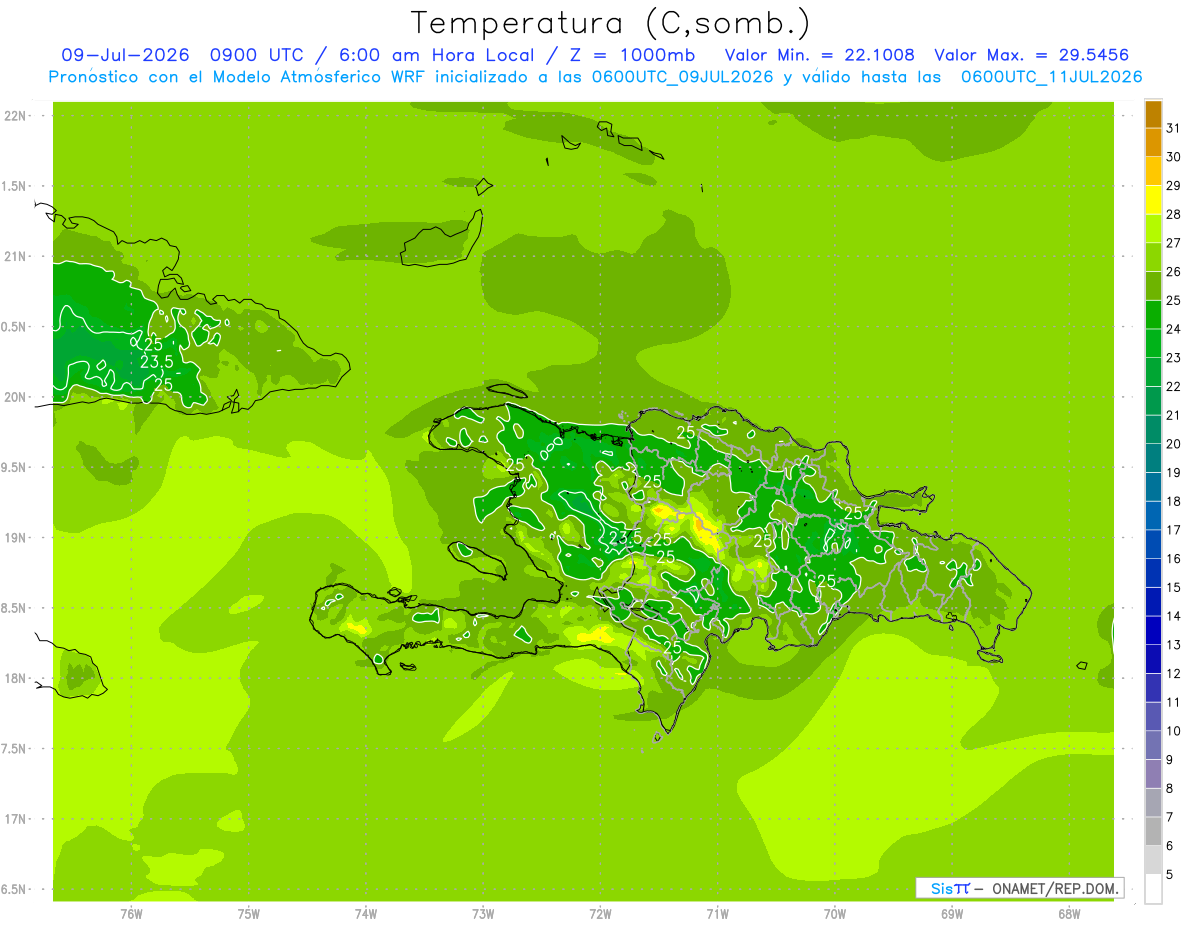Click the purple legend swatch between 8 and 9
The width and height of the screenshot is (1200, 927).
[1153, 774]
